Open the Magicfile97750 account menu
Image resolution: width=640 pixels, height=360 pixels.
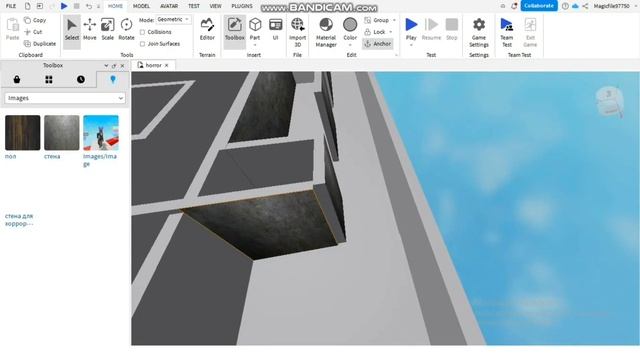tap(614, 6)
